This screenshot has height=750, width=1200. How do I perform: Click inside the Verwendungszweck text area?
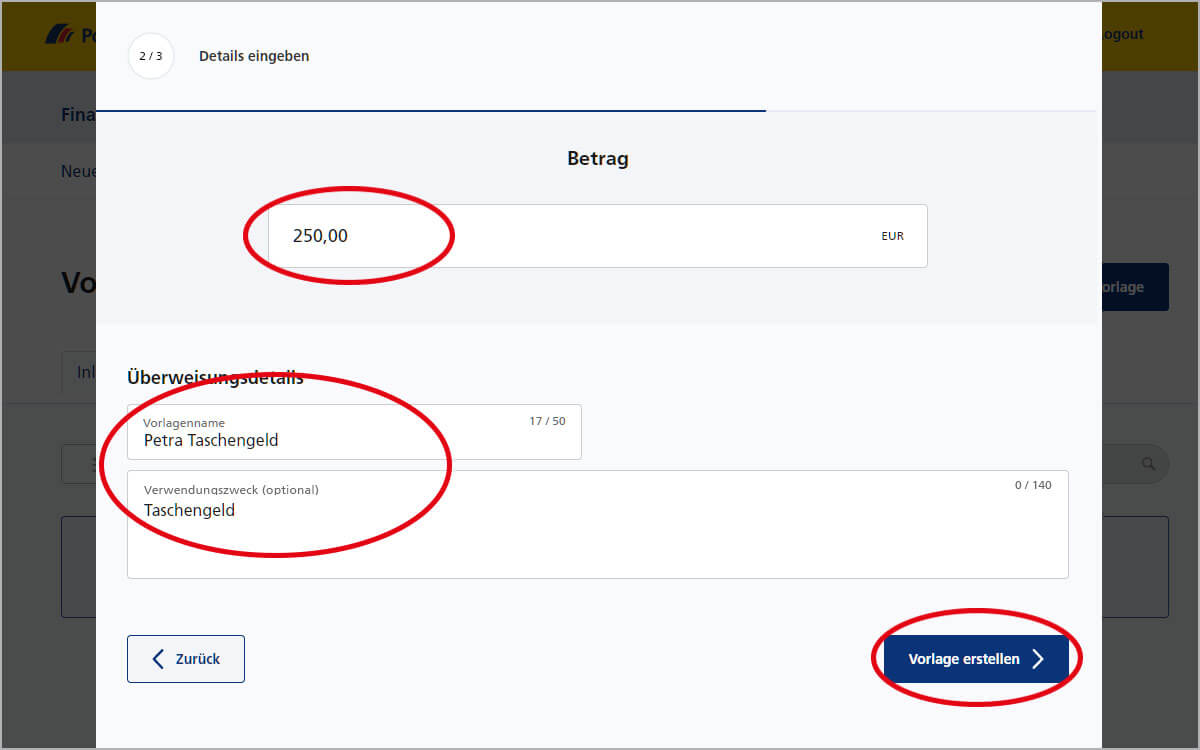coord(598,524)
